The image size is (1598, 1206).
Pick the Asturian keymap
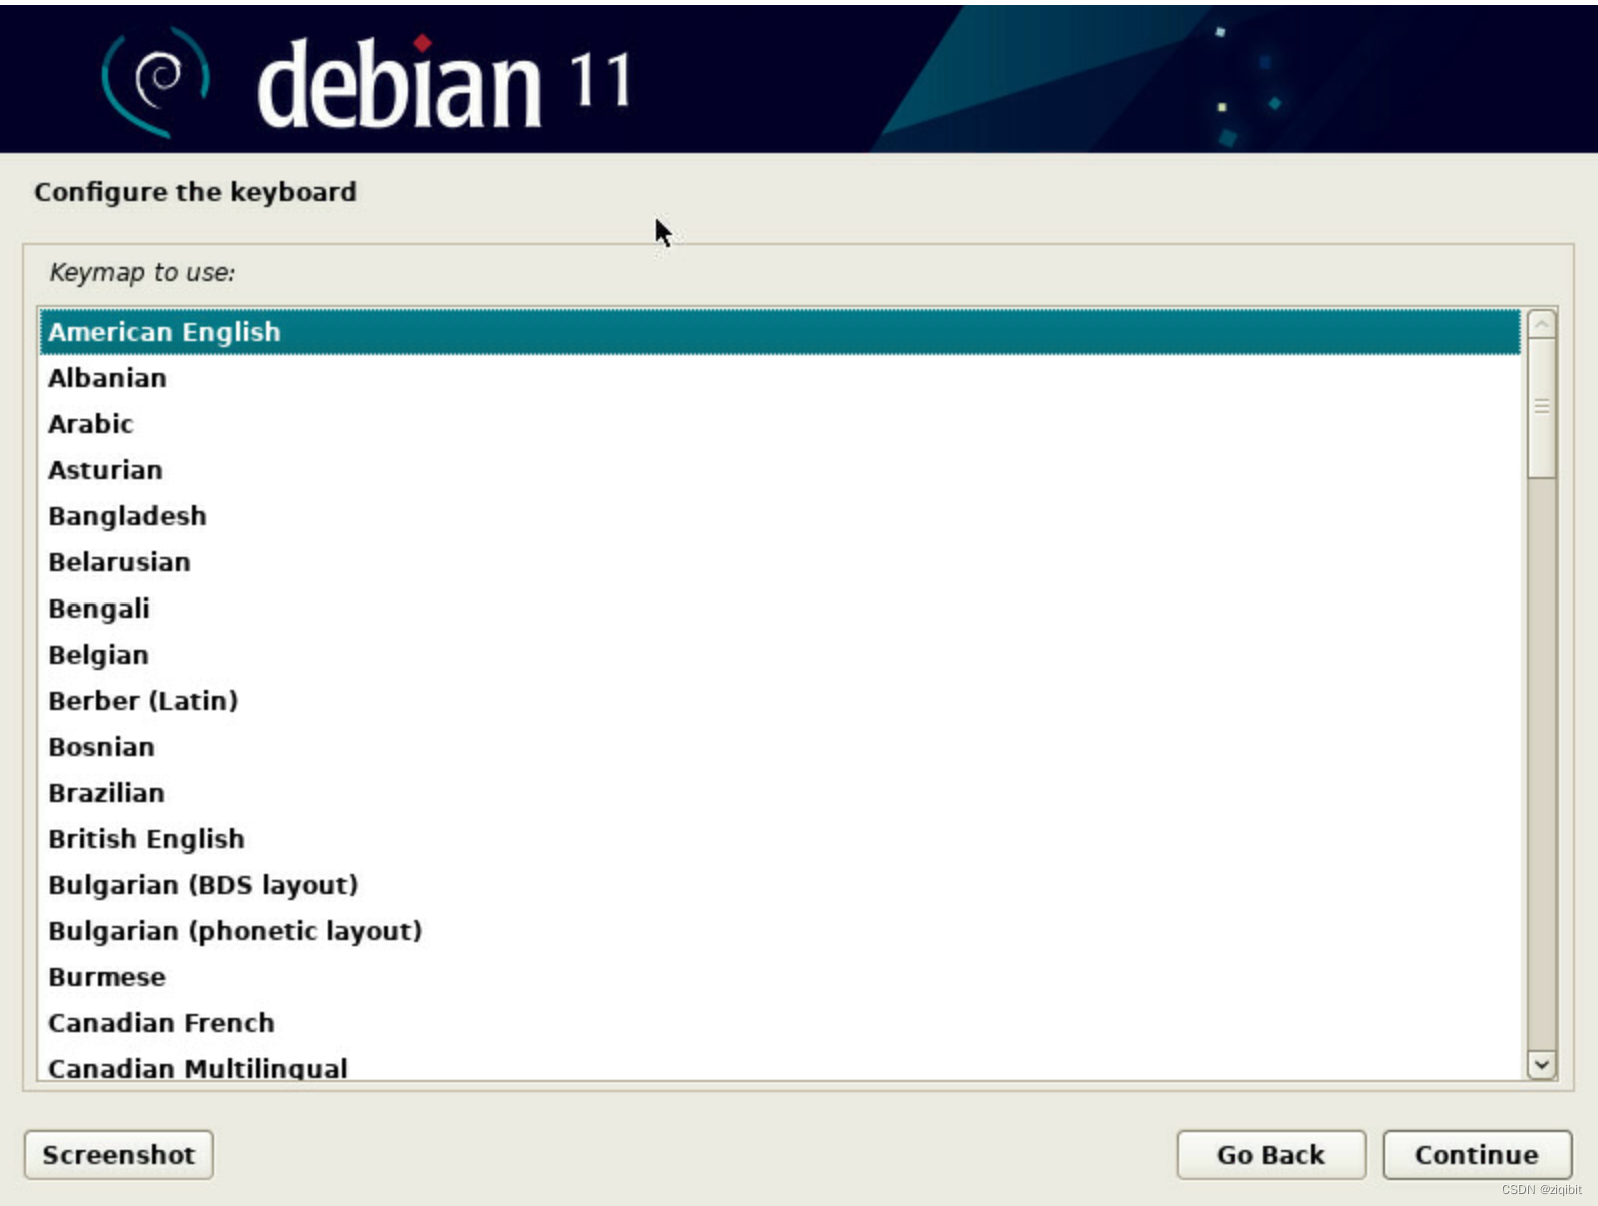(105, 470)
